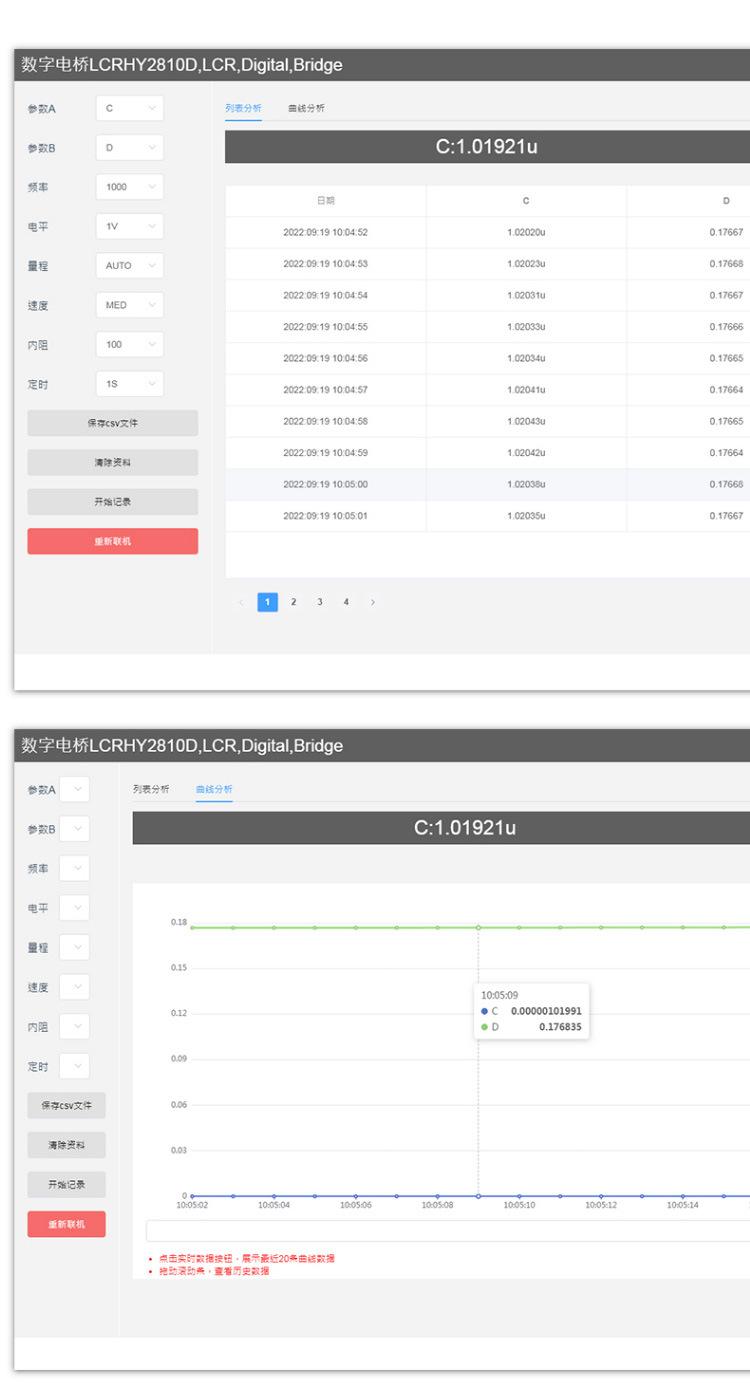Open the 速度 dropdown showing MED
Viewport: 750px width, 1386px height.
pos(129,305)
